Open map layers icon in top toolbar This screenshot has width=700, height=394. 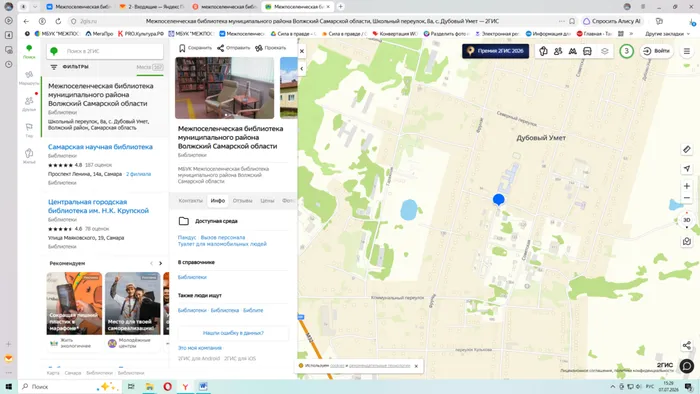tap(604, 51)
